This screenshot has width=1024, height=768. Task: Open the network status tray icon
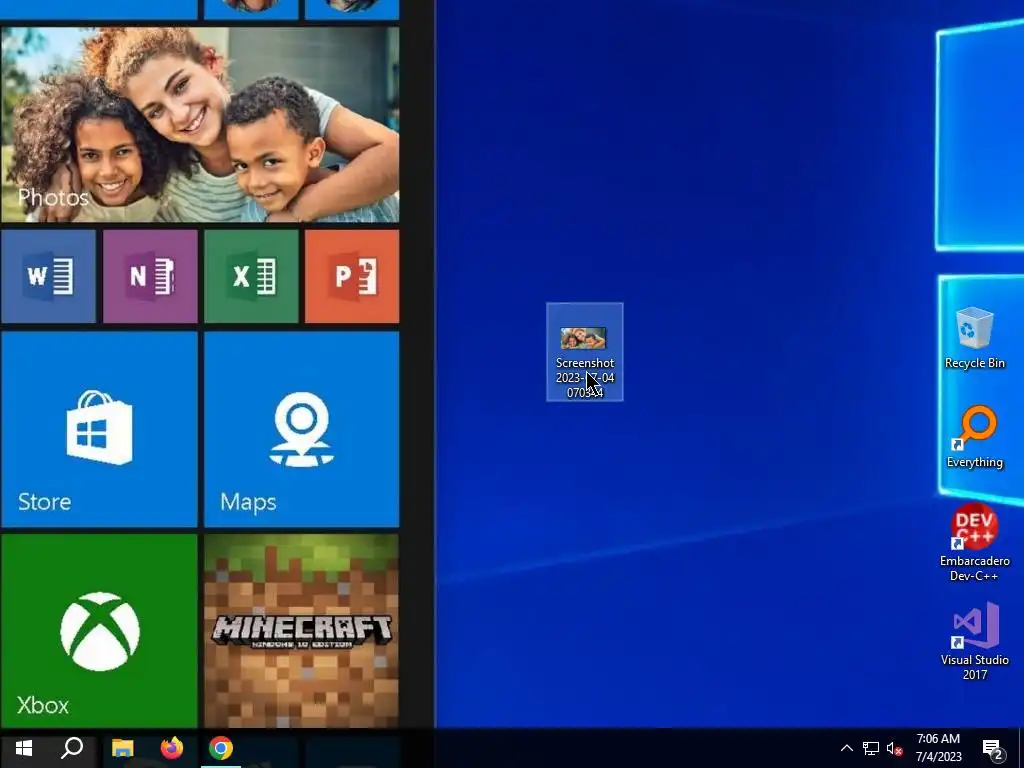(x=871, y=748)
